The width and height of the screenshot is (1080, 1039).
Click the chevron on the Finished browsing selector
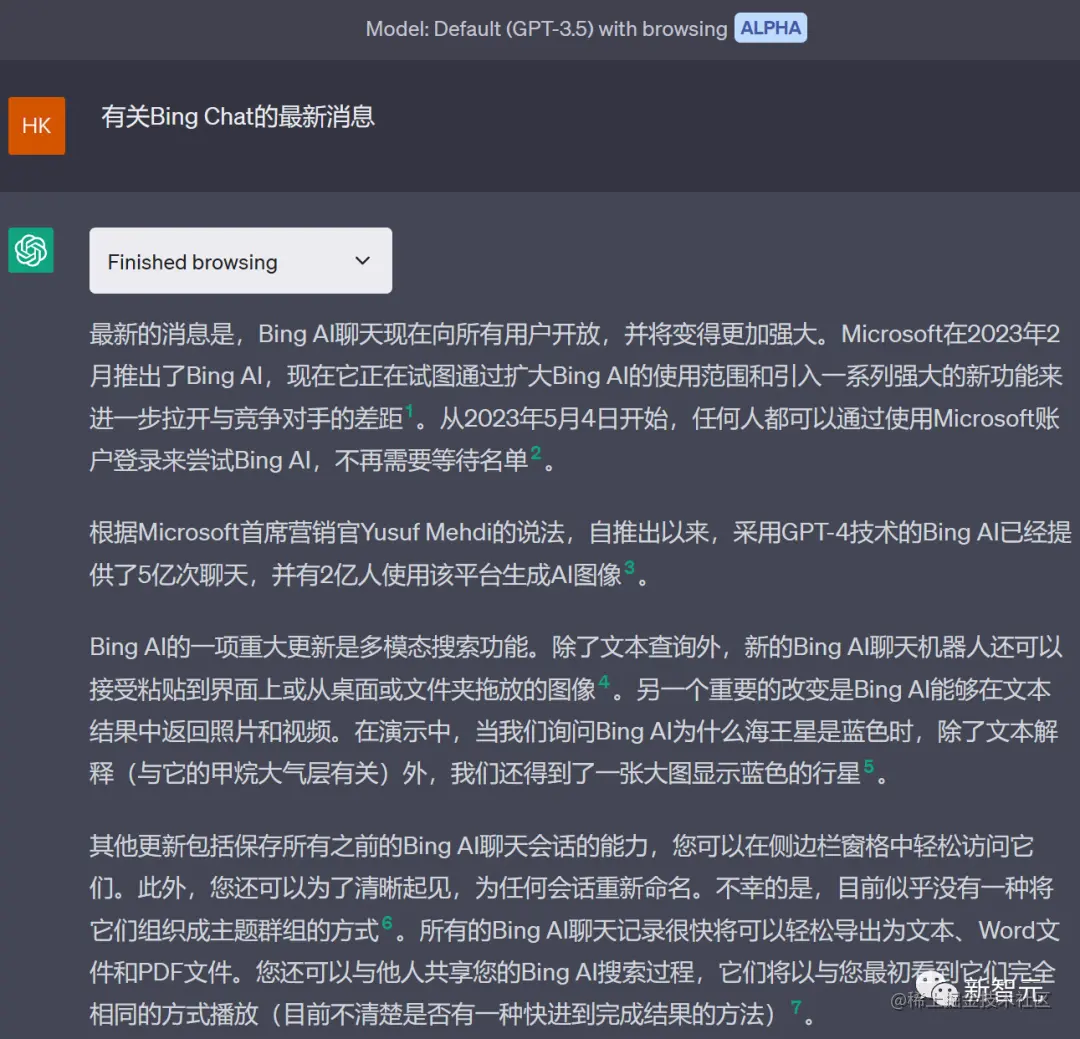[x=362, y=260]
